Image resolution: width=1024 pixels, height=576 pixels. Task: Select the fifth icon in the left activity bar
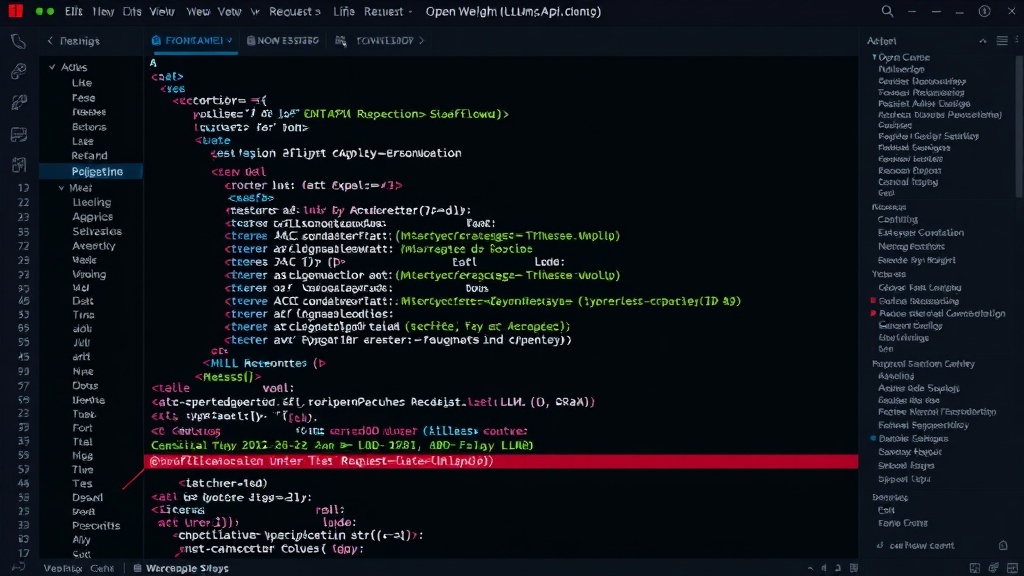coord(18,165)
